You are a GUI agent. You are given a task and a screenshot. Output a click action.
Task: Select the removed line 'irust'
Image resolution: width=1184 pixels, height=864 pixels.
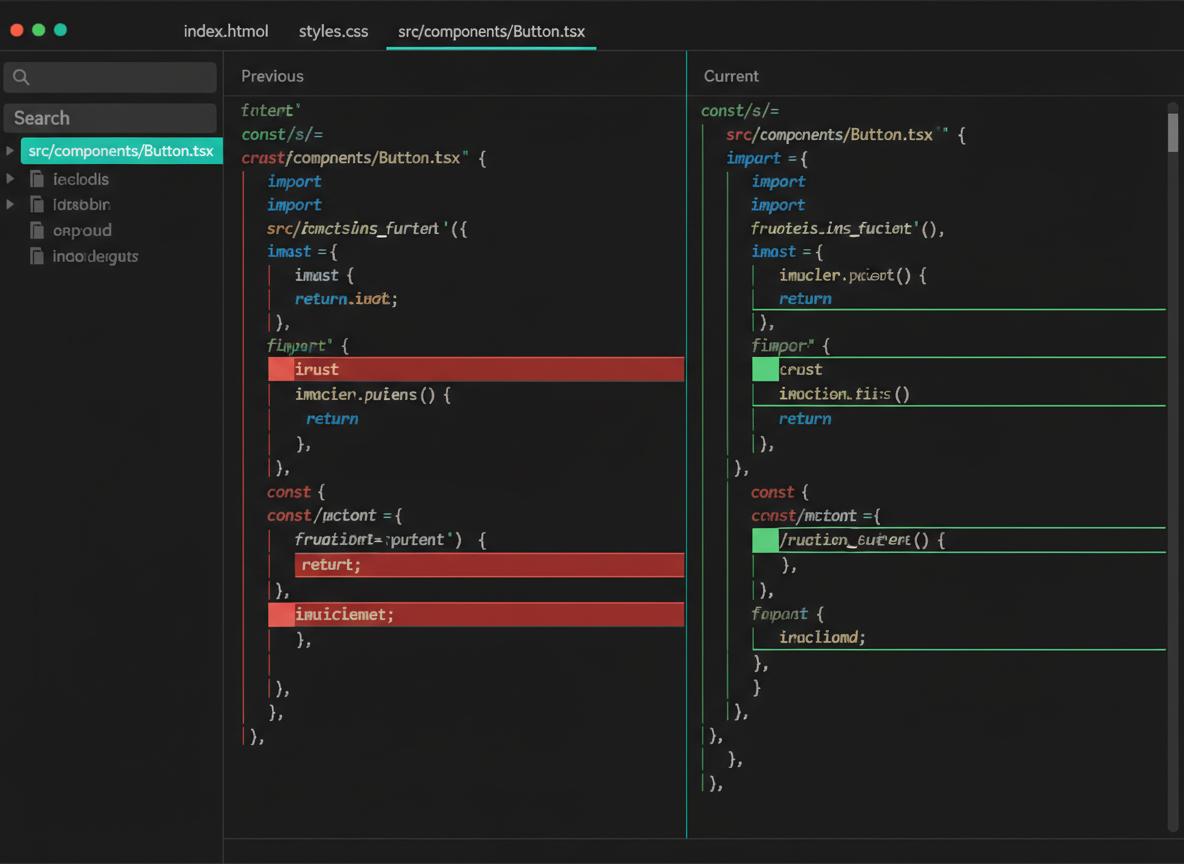coord(476,369)
